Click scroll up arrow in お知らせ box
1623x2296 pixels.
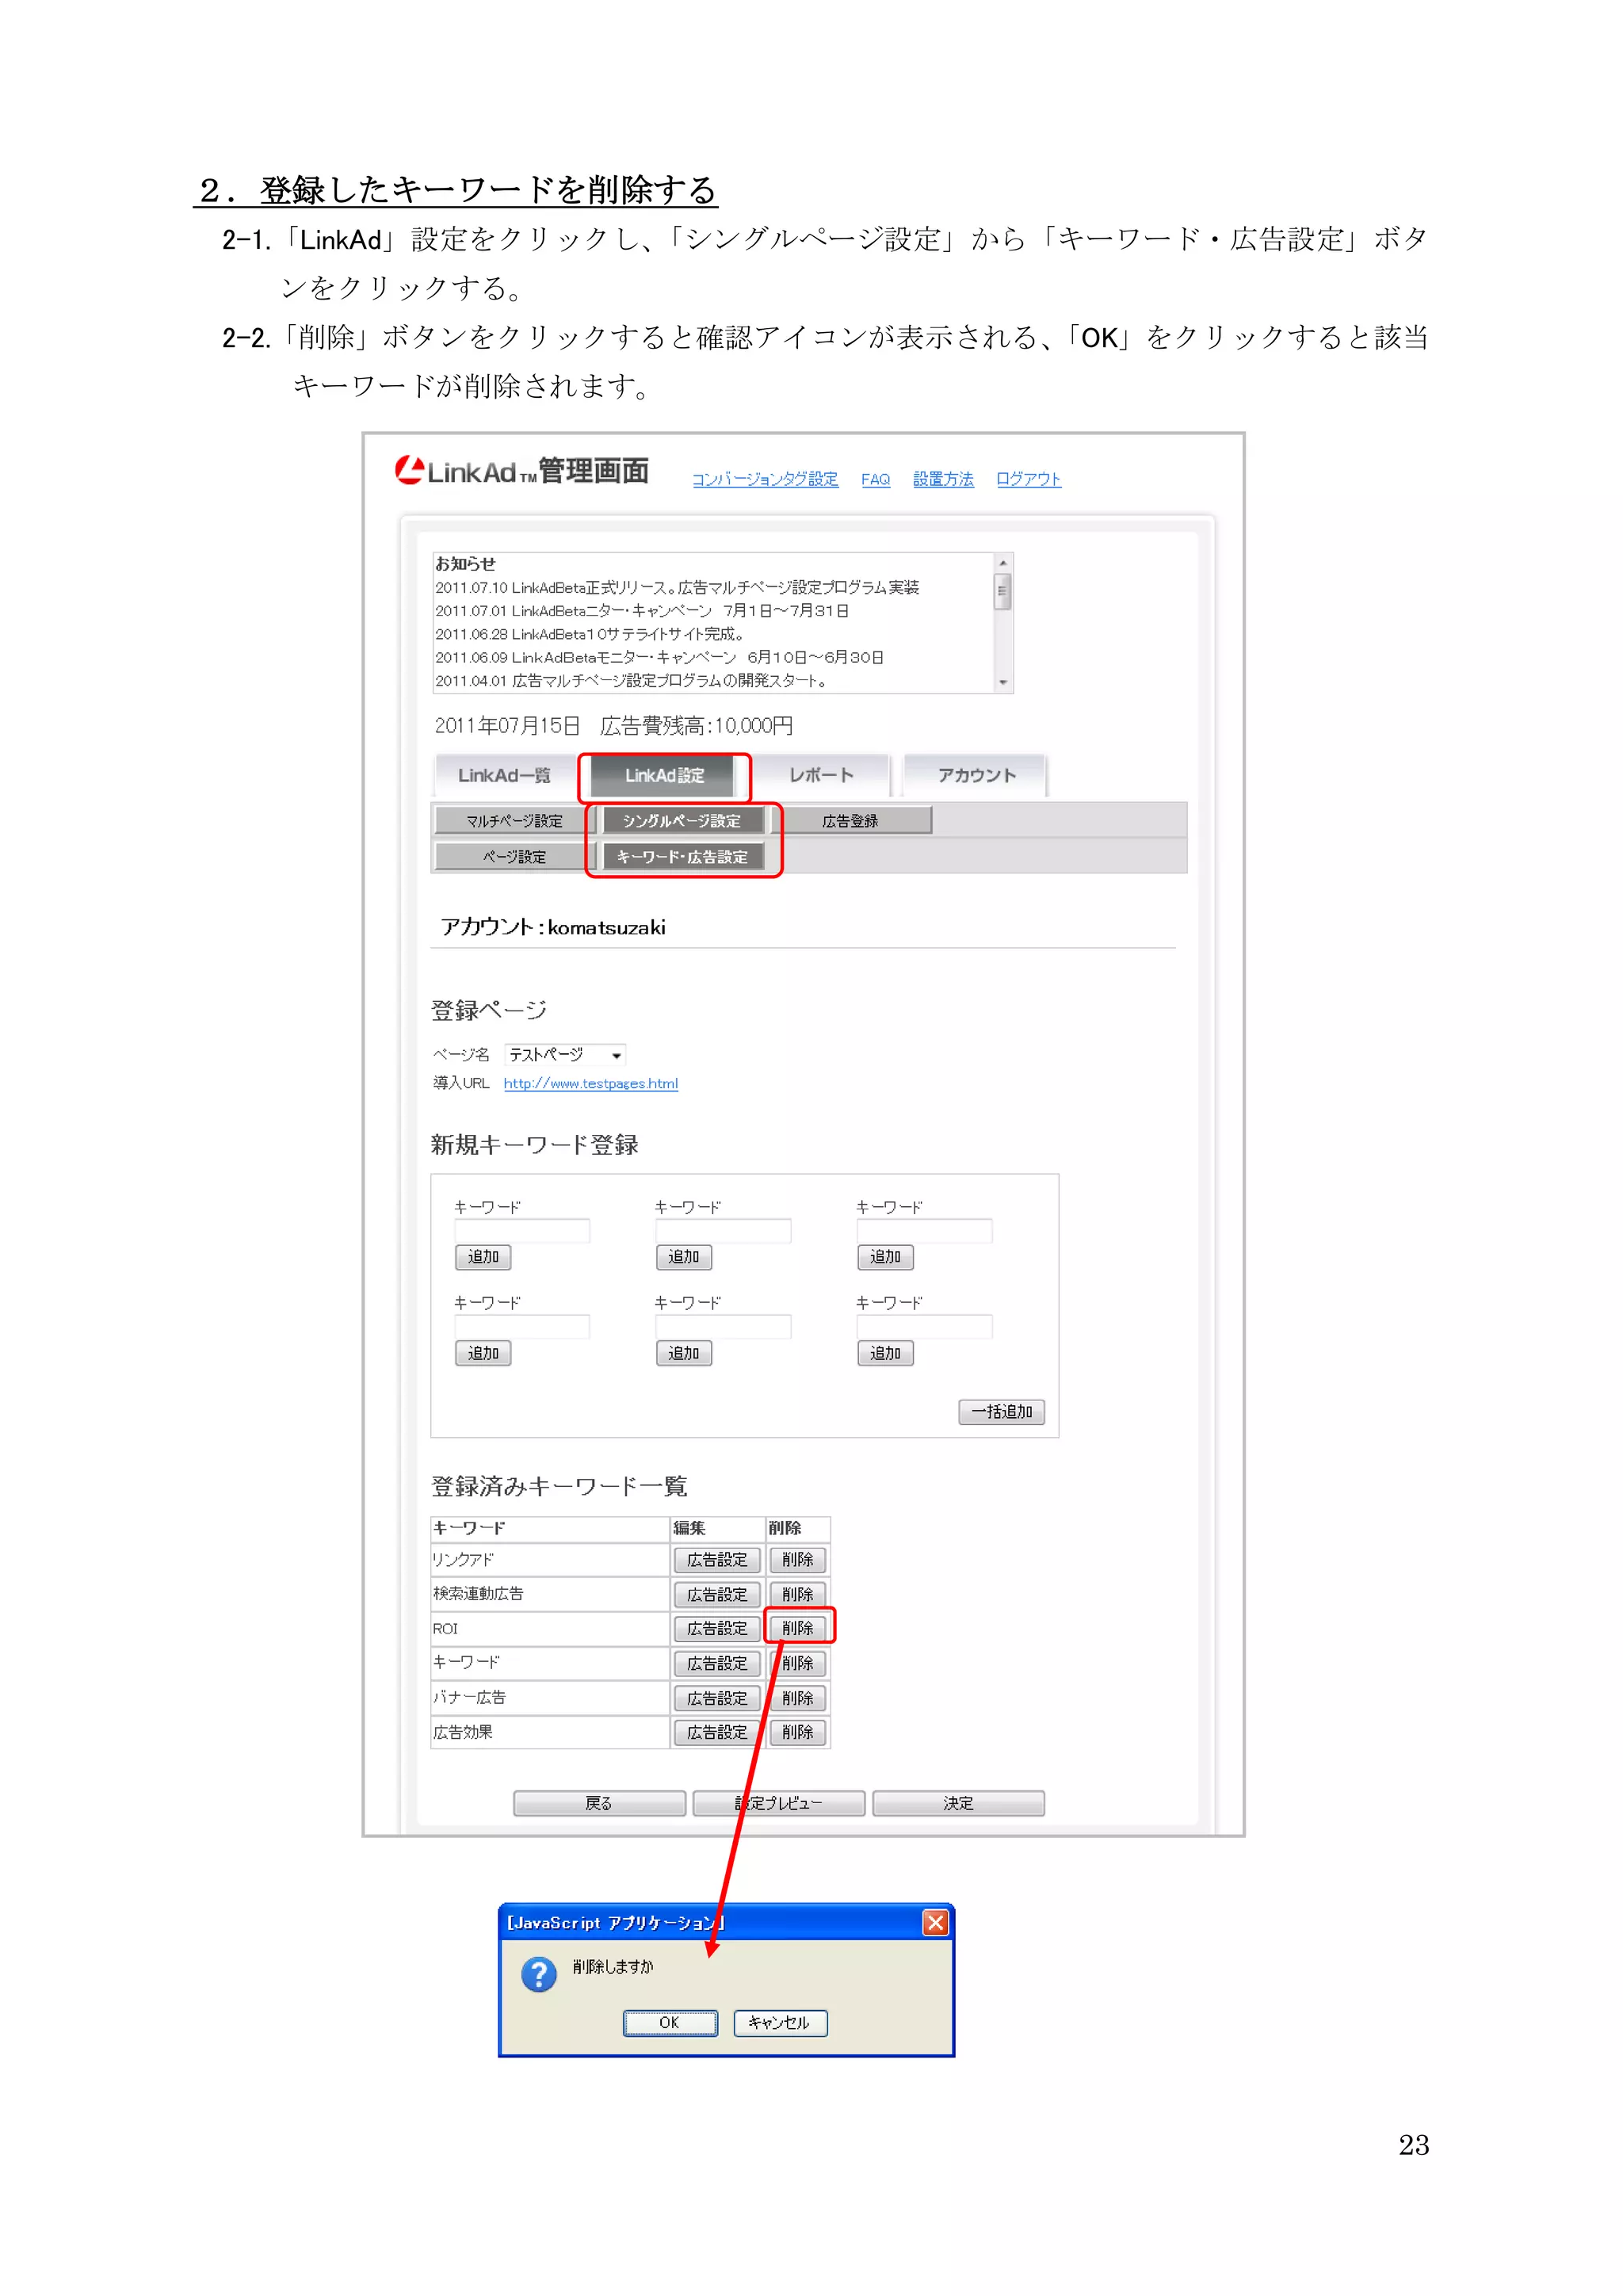(x=1002, y=563)
